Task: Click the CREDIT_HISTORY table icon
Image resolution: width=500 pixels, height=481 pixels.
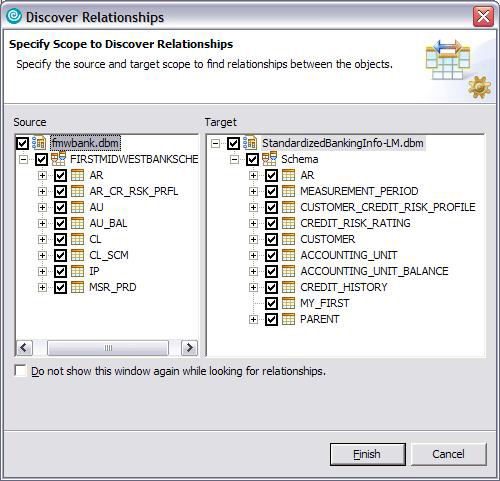Action: (x=289, y=287)
